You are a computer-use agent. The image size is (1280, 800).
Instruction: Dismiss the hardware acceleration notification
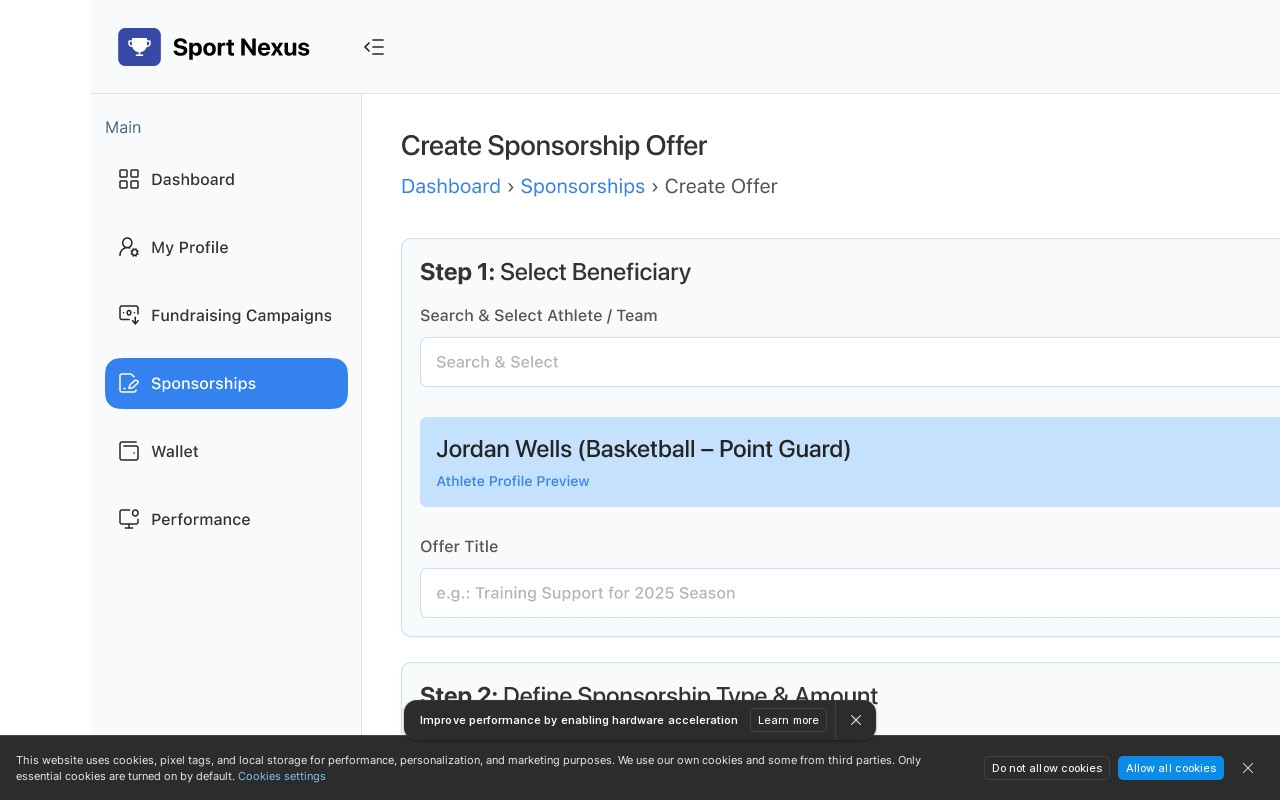coord(856,720)
